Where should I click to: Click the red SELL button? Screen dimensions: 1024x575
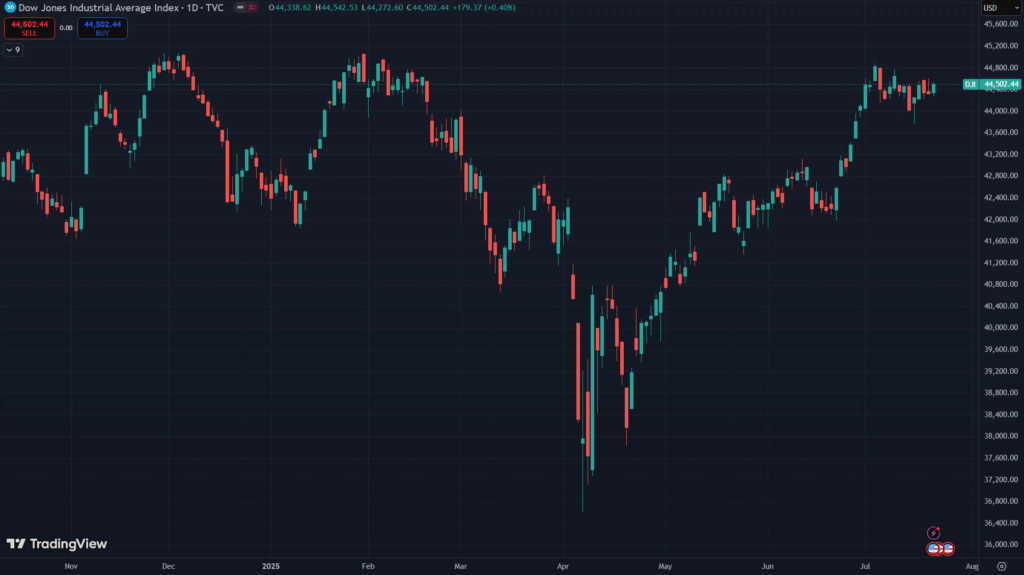coord(28,28)
